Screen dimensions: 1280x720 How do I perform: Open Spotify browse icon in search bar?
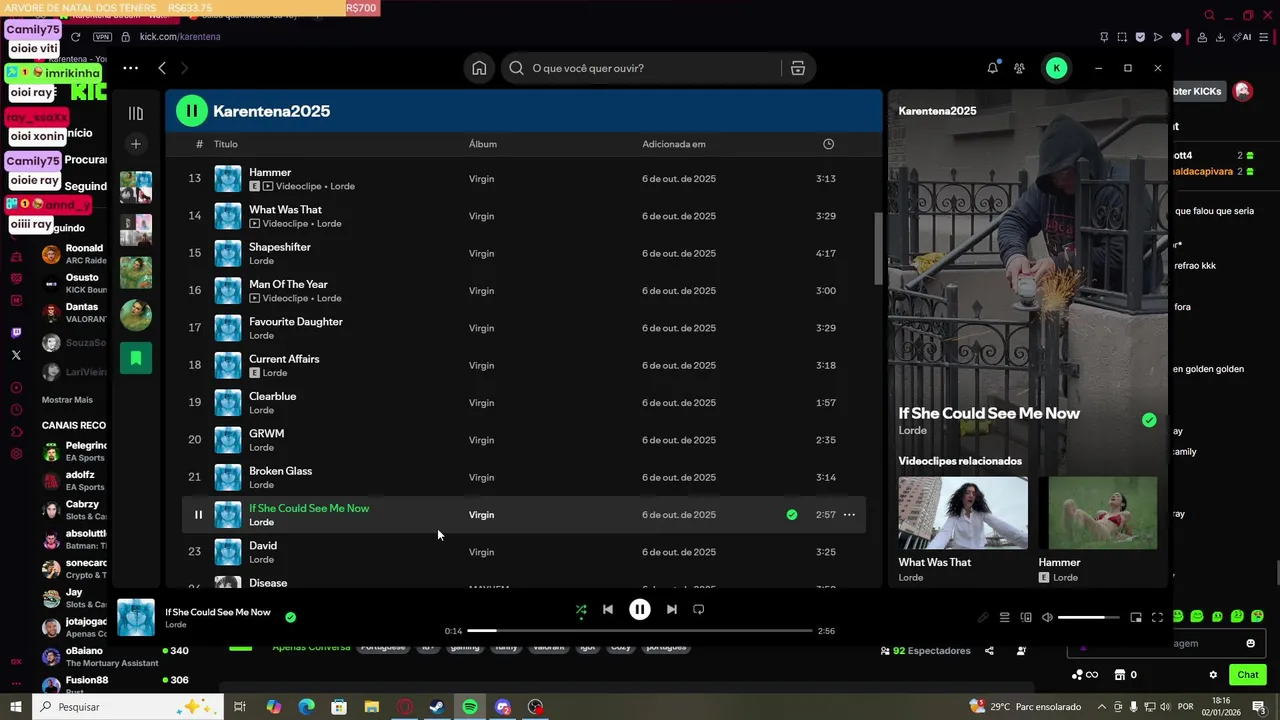[797, 68]
